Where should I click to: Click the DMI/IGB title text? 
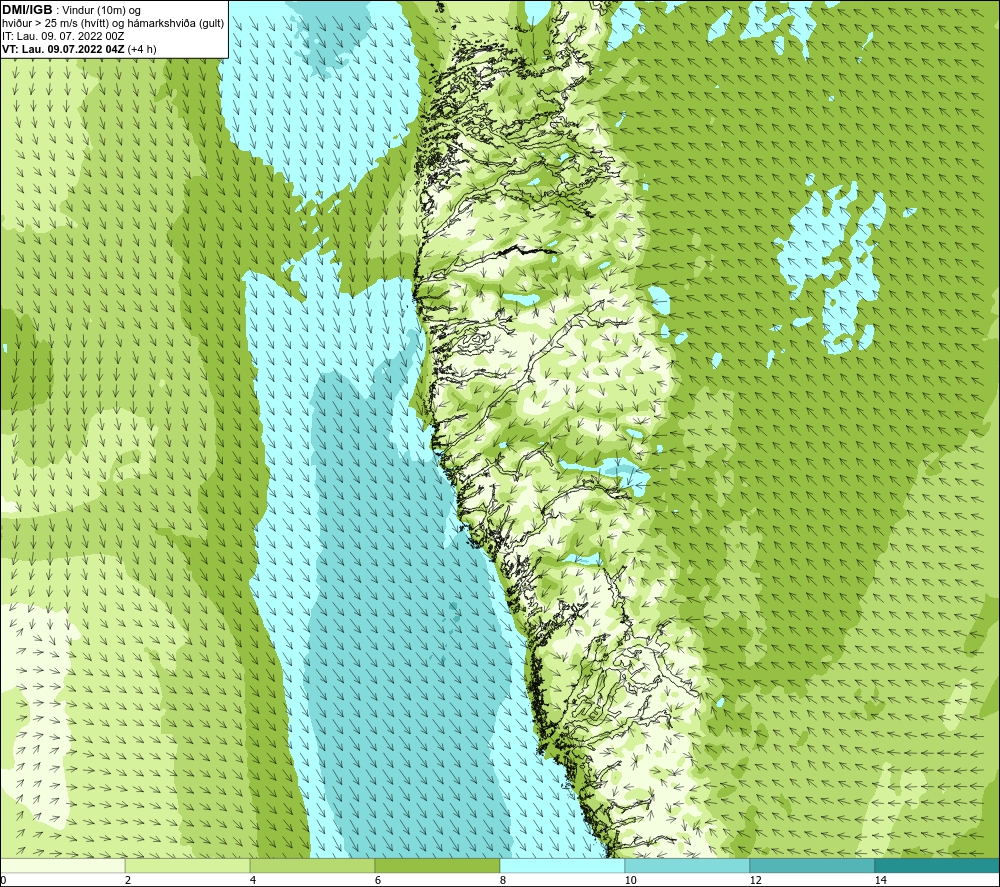27,10
